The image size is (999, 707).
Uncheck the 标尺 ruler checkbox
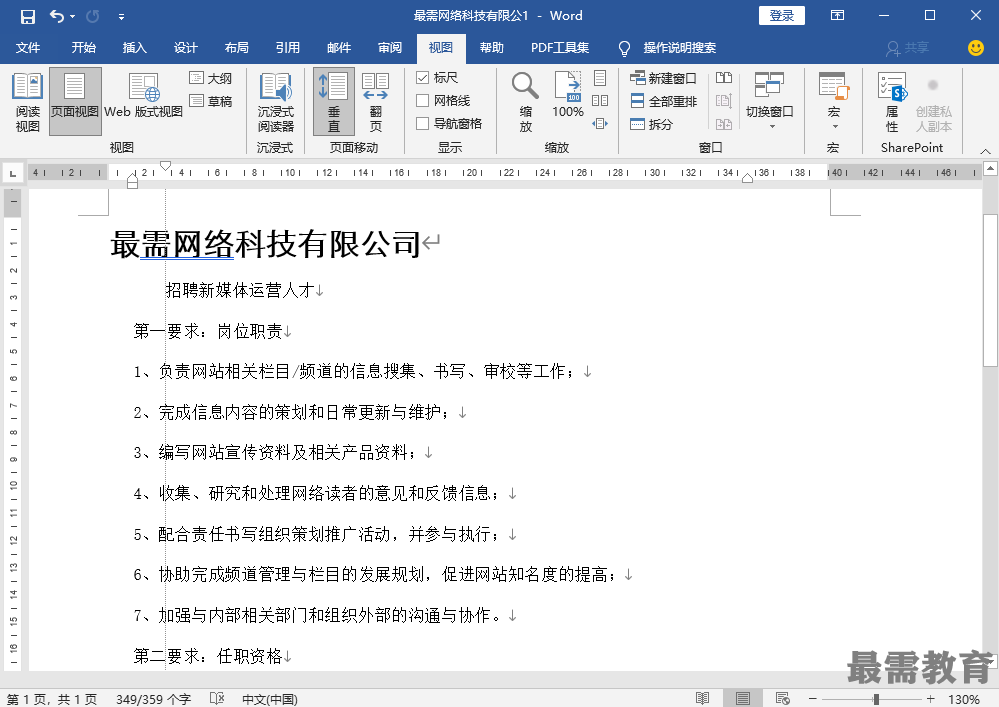click(x=422, y=78)
